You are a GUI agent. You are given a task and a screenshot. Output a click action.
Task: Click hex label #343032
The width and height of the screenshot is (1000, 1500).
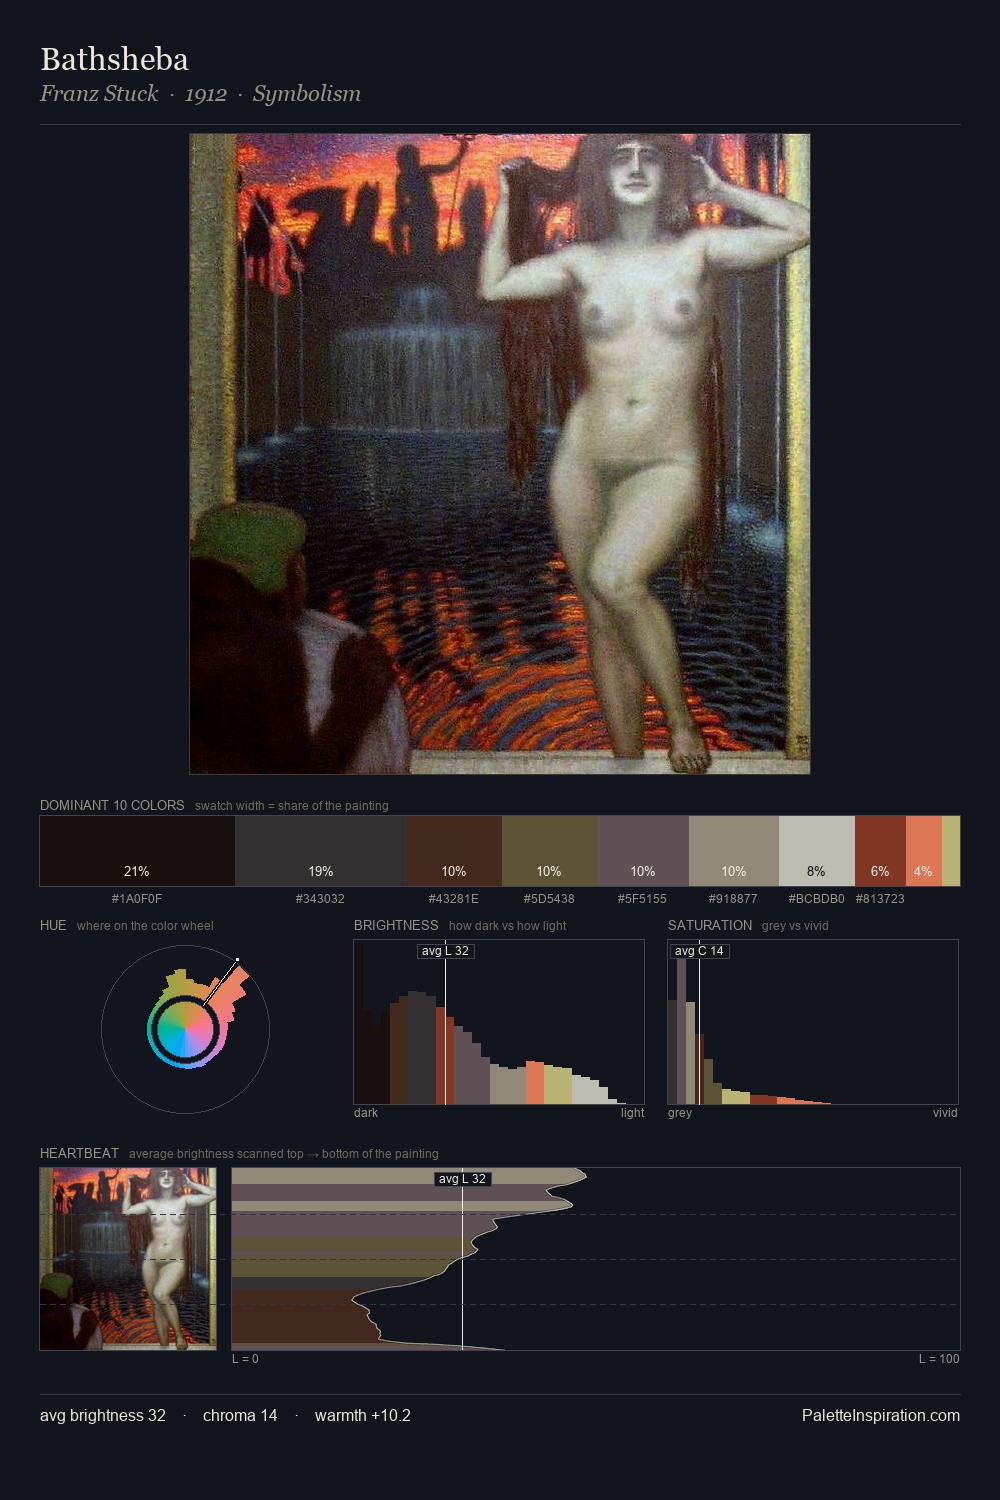pos(320,899)
